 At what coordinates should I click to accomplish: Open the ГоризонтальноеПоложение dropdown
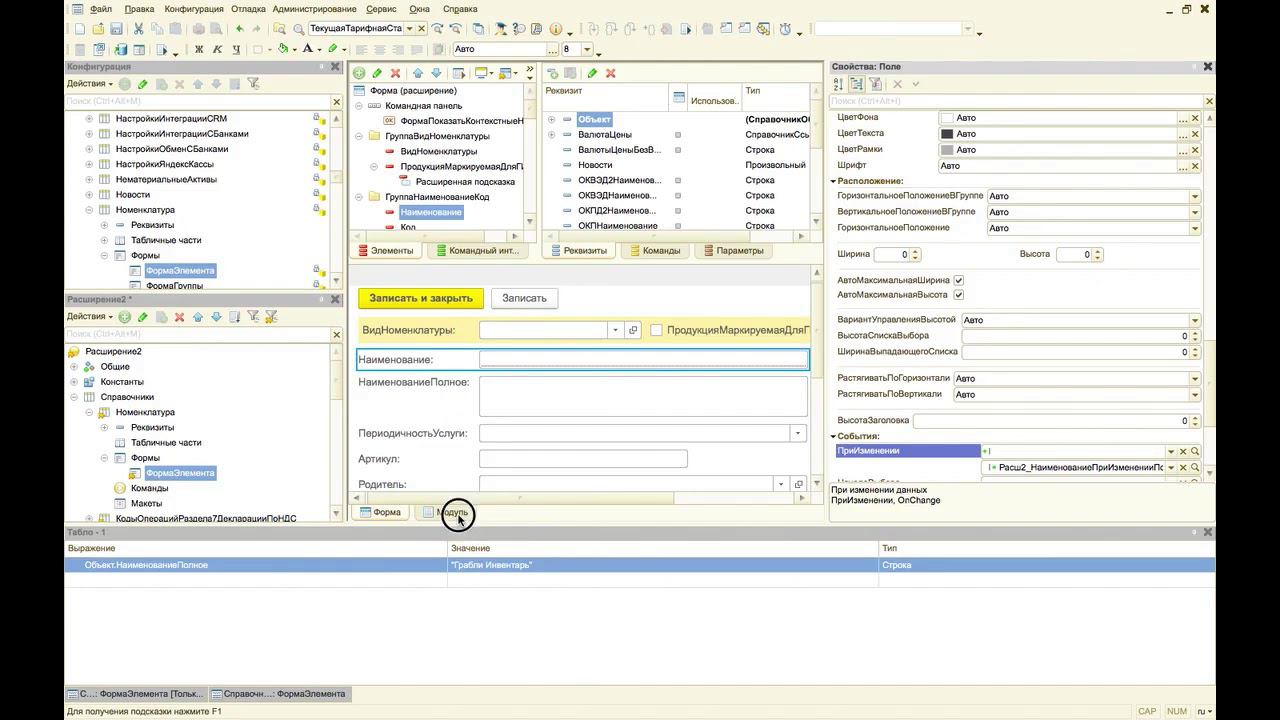[x=1194, y=228]
